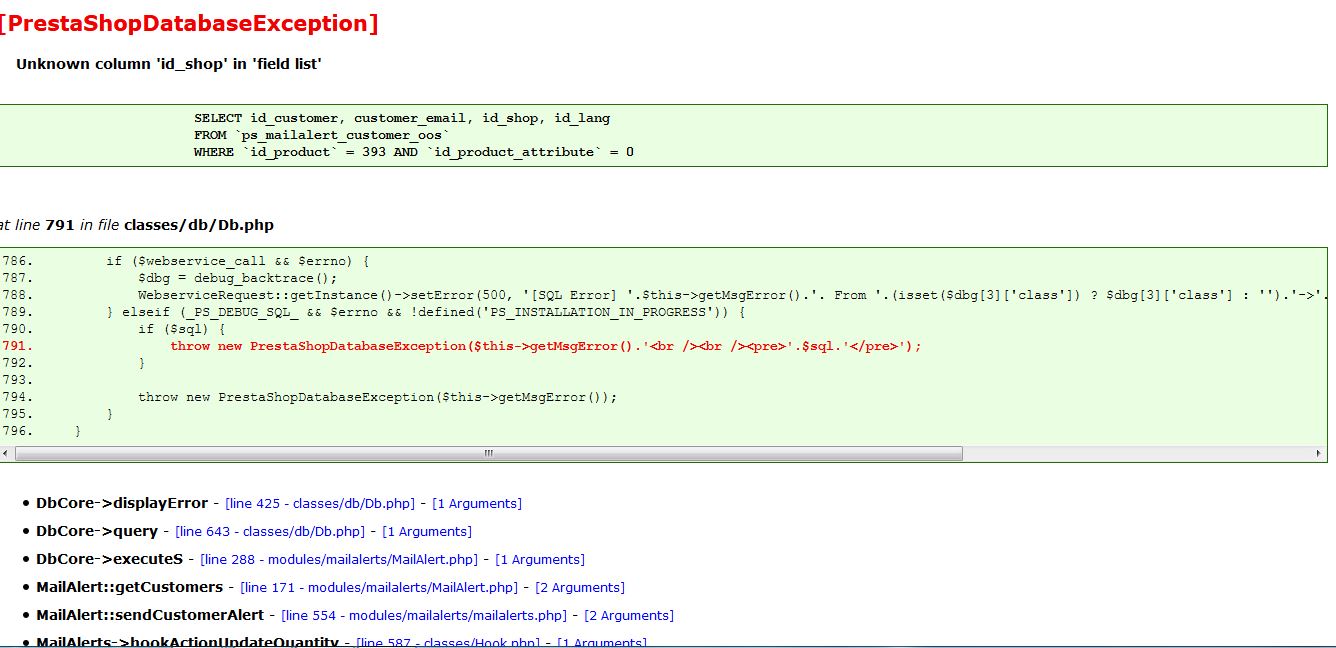
Task: Click code line 787 debug_backtrace
Action: 238,278
